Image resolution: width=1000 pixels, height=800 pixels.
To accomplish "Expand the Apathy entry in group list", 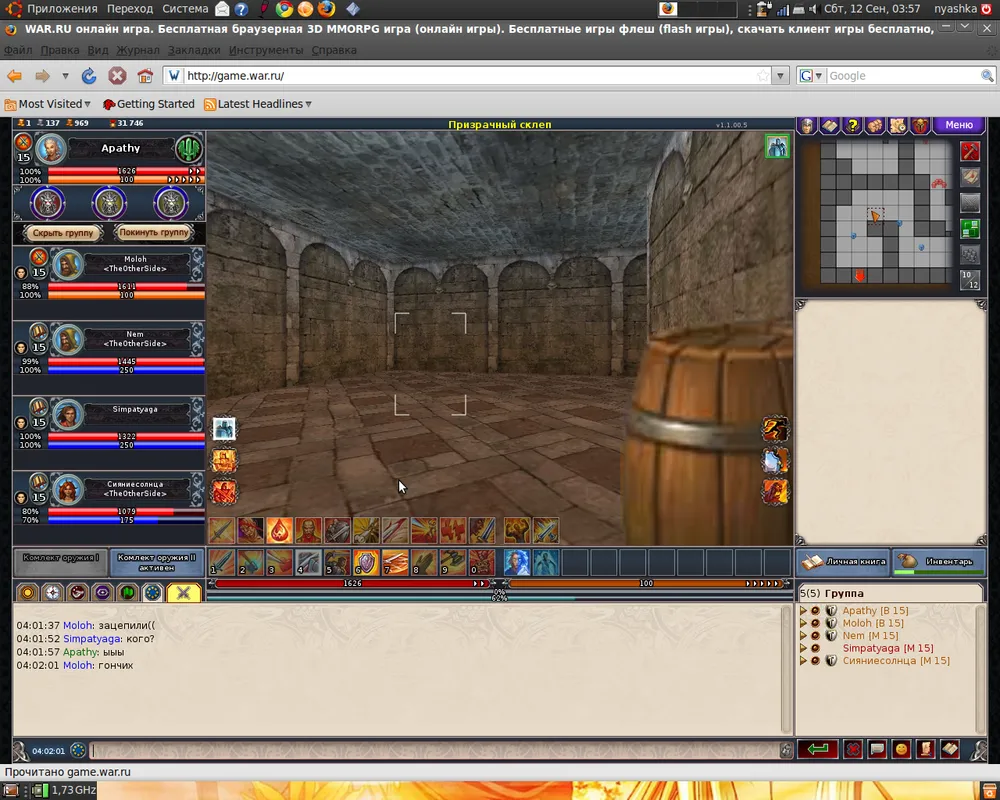I will (803, 611).
